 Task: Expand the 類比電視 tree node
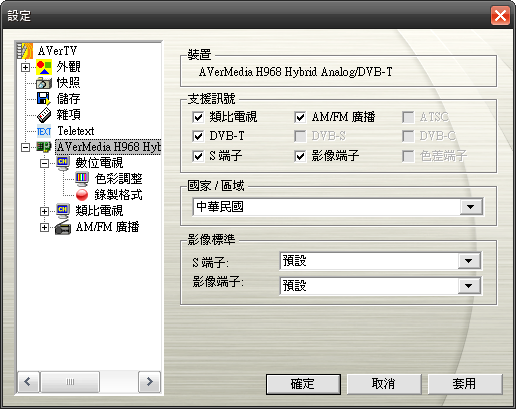44,211
